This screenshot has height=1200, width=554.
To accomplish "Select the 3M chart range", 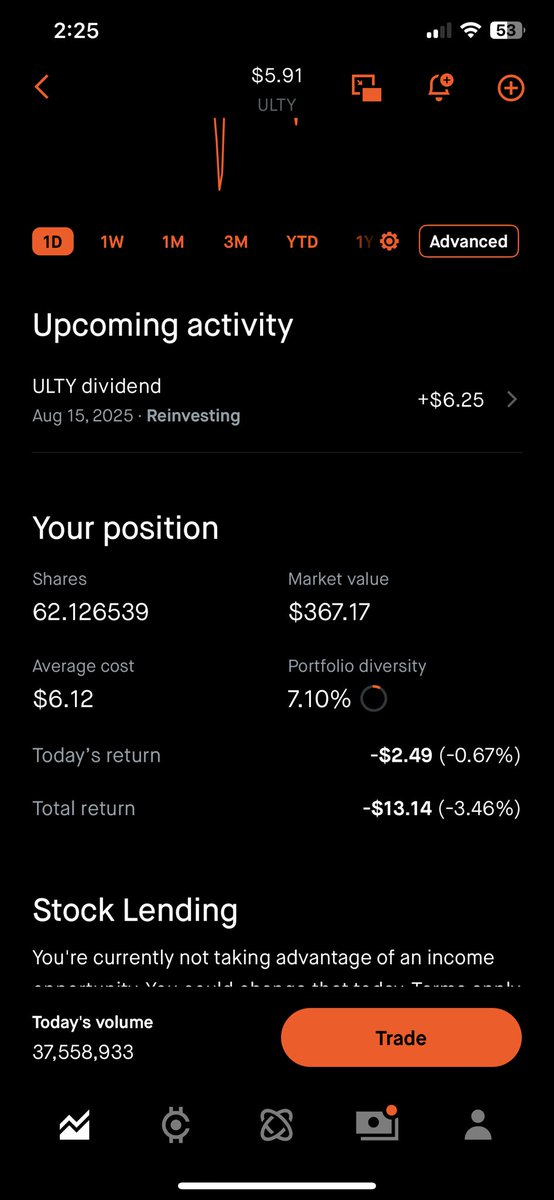I will pyautogui.click(x=235, y=242).
